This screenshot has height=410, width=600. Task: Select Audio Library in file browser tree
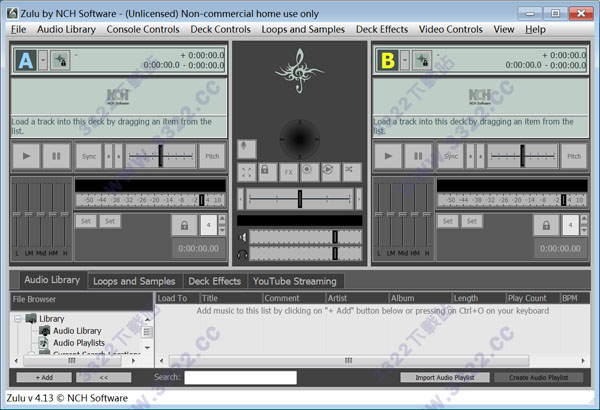pyautogui.click(x=77, y=331)
